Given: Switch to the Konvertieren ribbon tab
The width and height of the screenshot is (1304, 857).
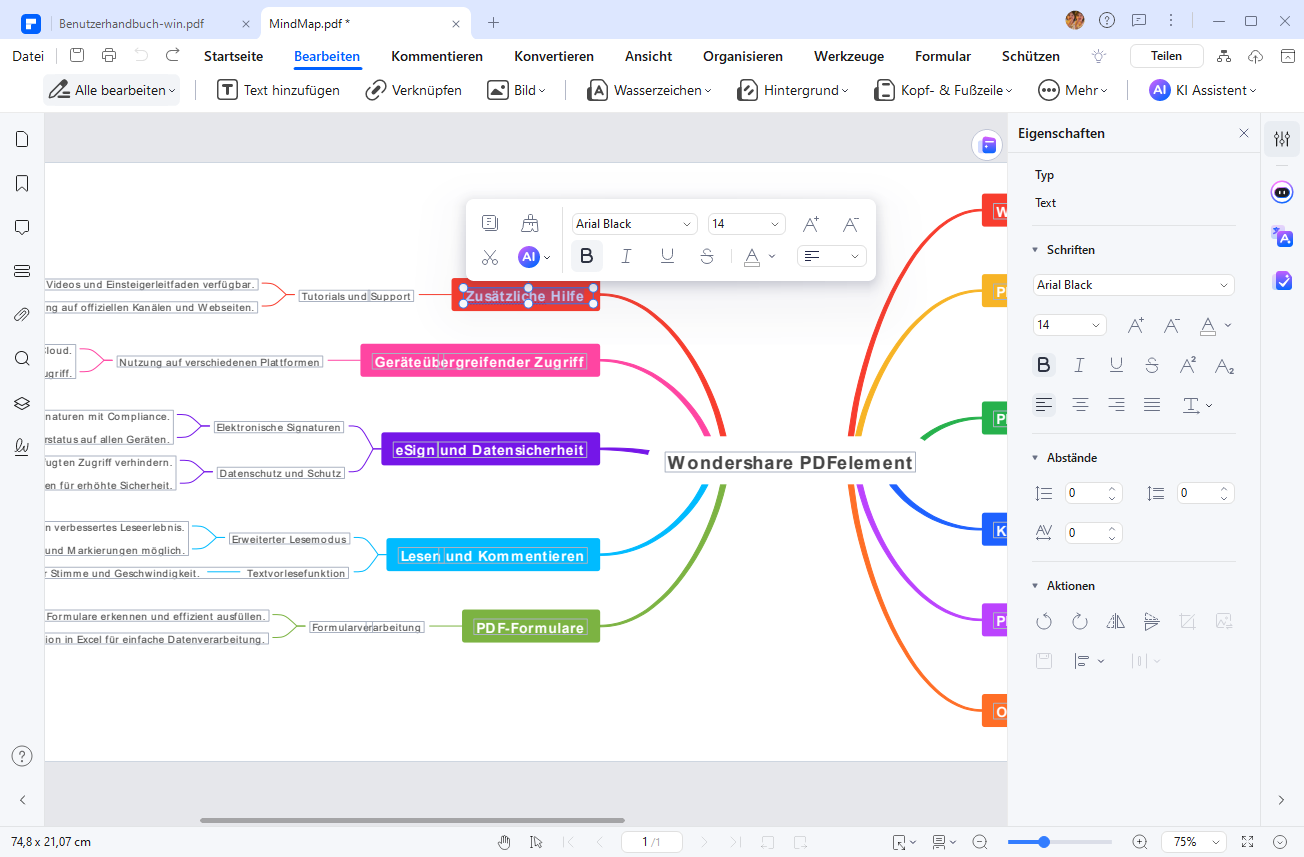Looking at the screenshot, I should point(554,56).
